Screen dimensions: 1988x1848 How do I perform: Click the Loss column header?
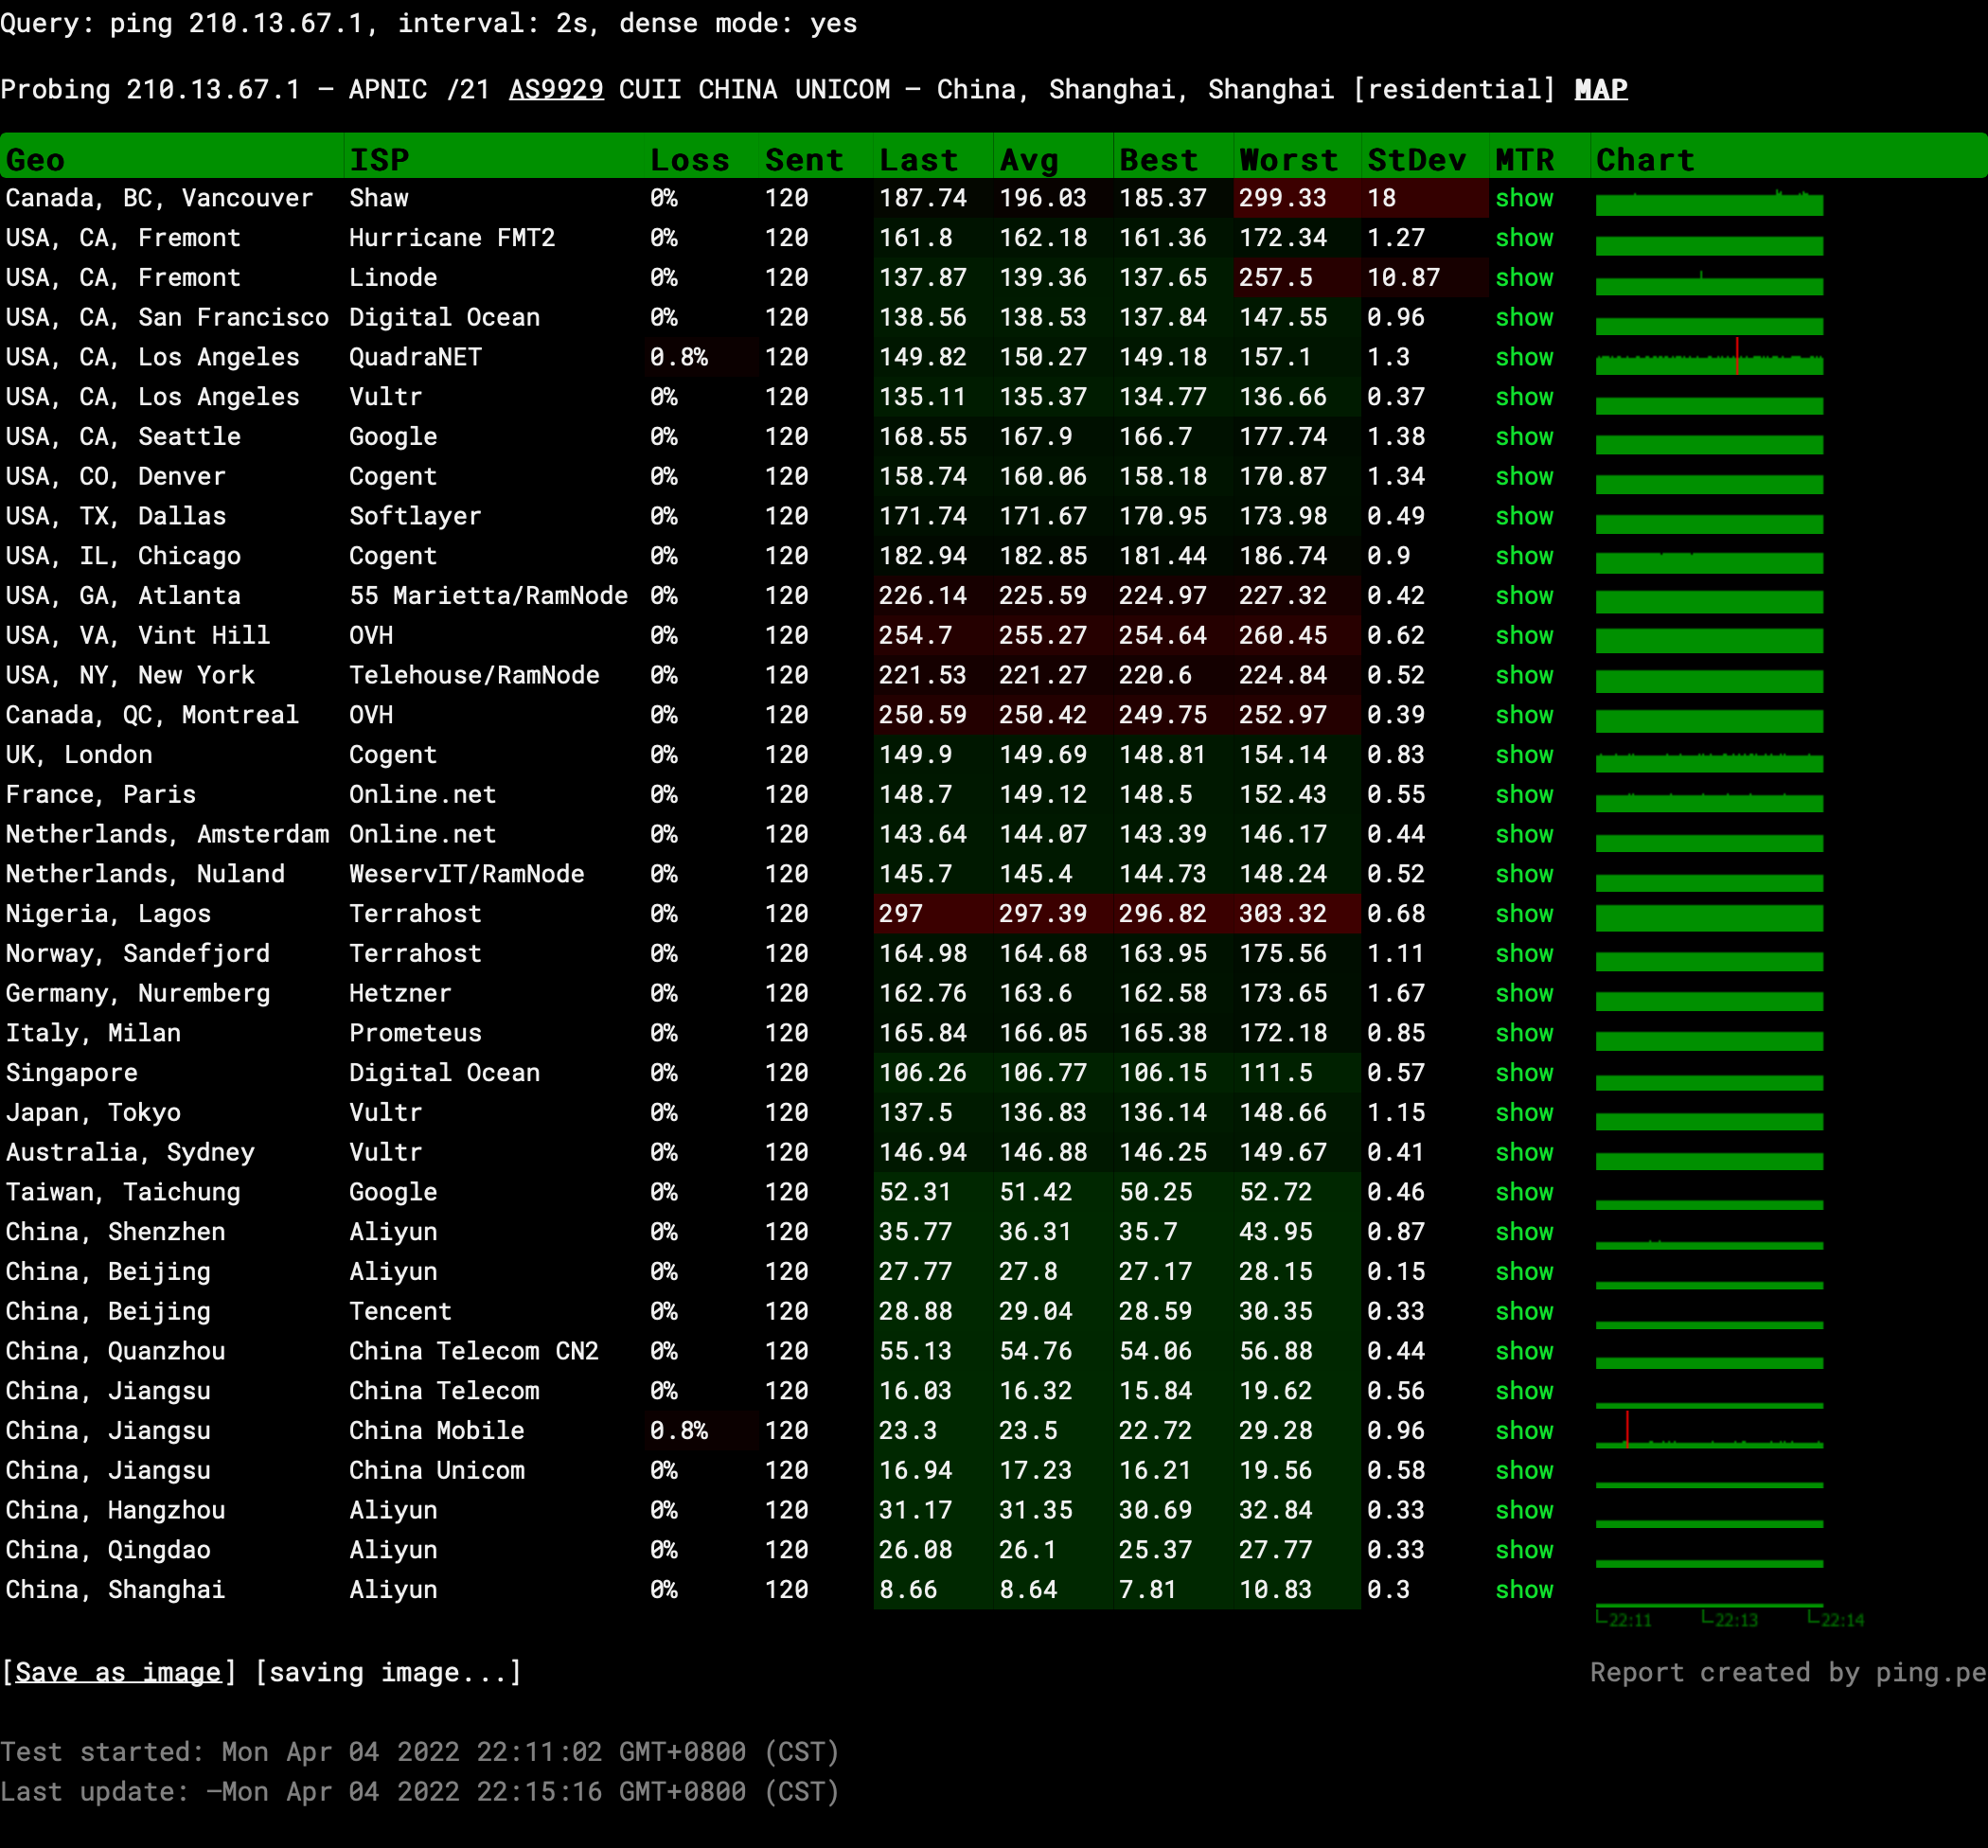coord(689,160)
